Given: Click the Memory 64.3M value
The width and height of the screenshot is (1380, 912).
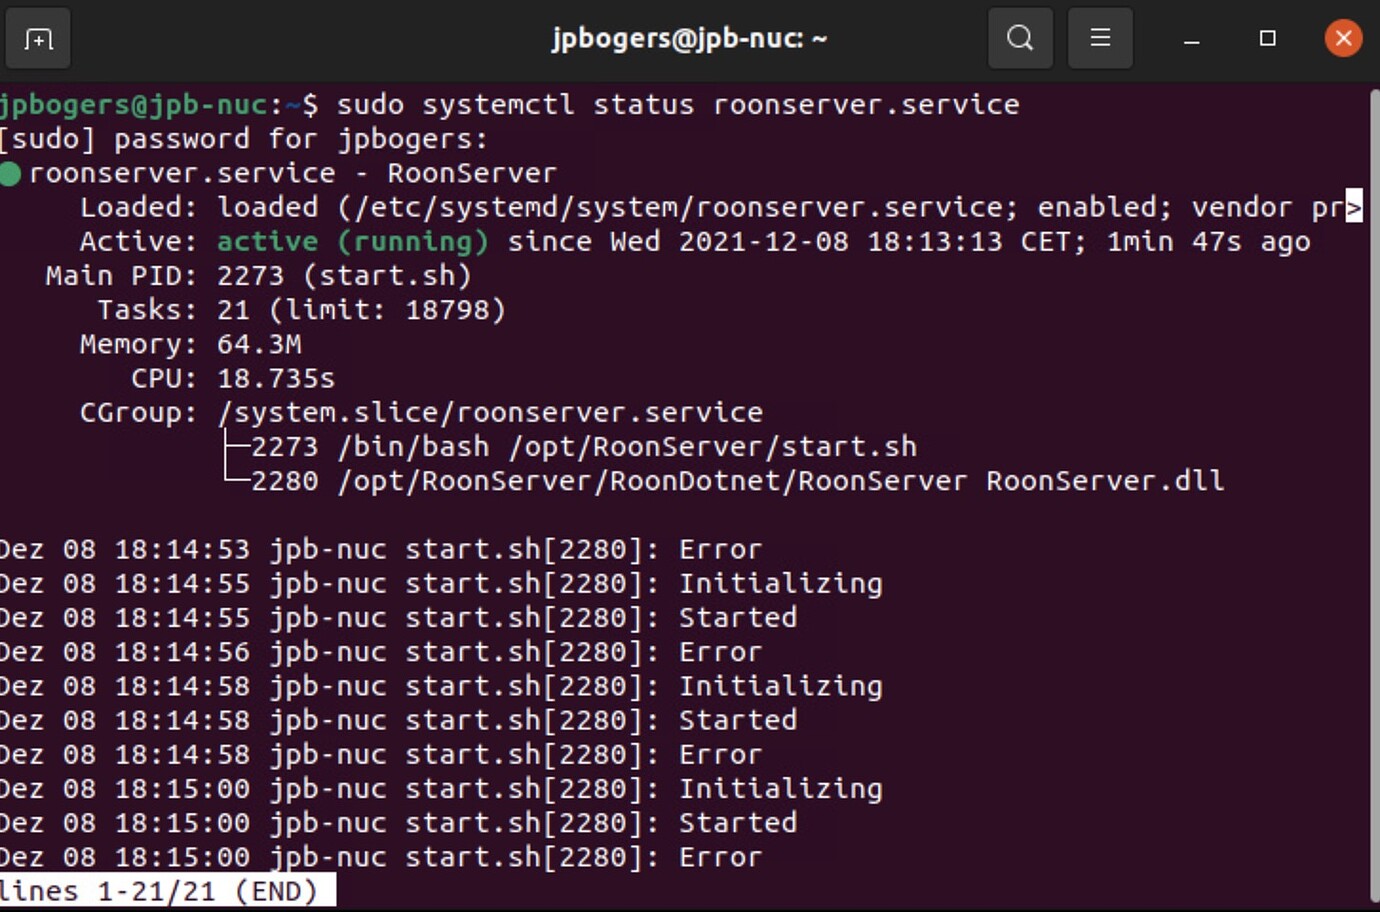Looking at the screenshot, I should click(259, 345).
